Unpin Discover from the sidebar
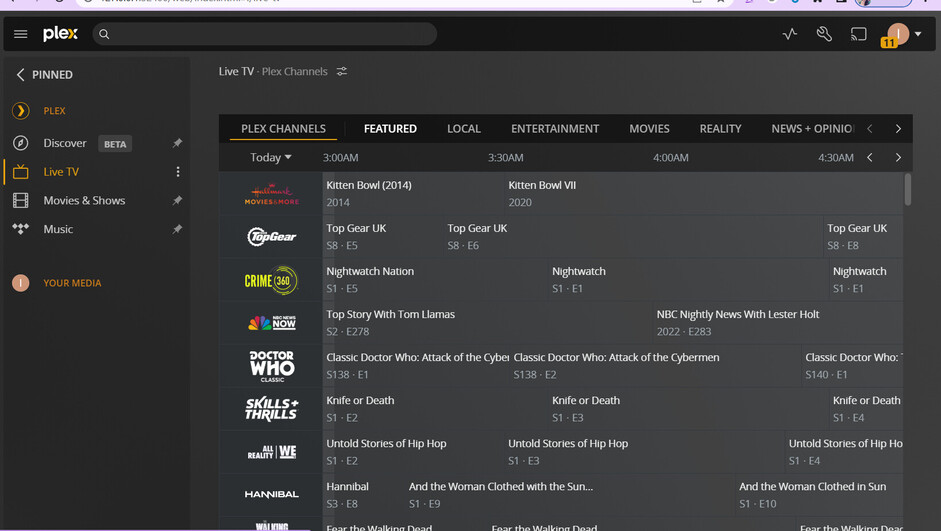The width and height of the screenshot is (941, 531). 177,143
